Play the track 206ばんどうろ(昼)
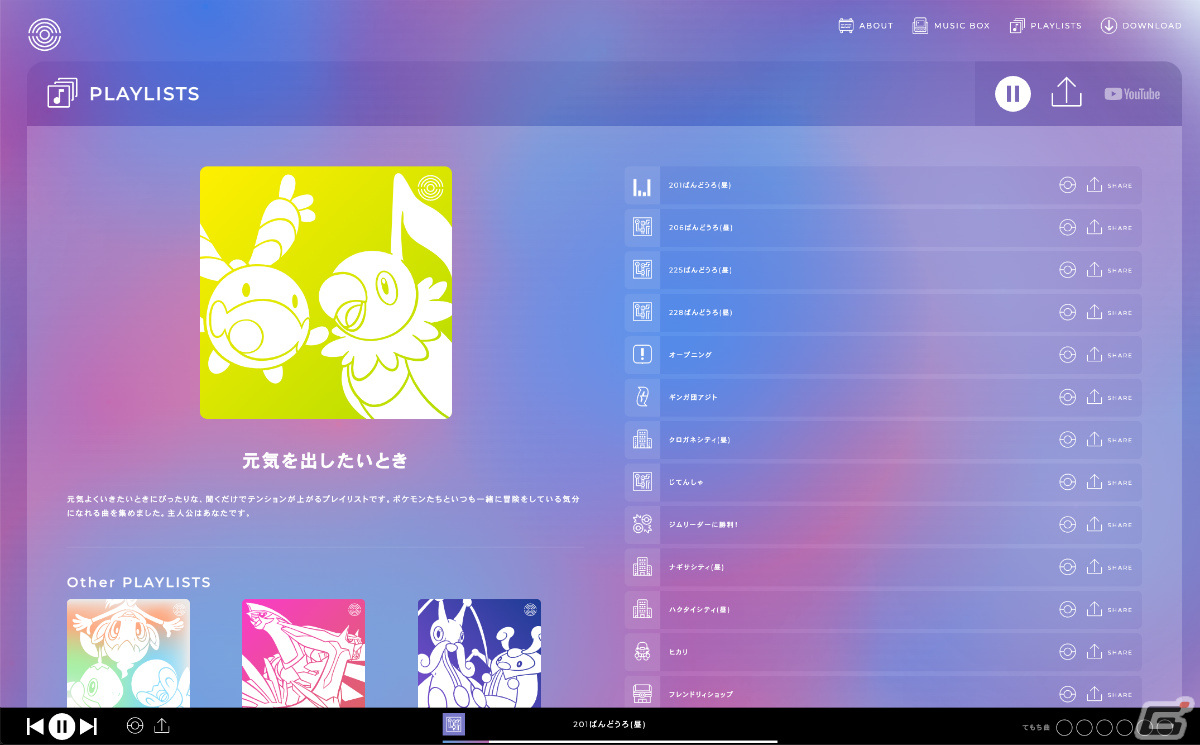 click(x=883, y=228)
